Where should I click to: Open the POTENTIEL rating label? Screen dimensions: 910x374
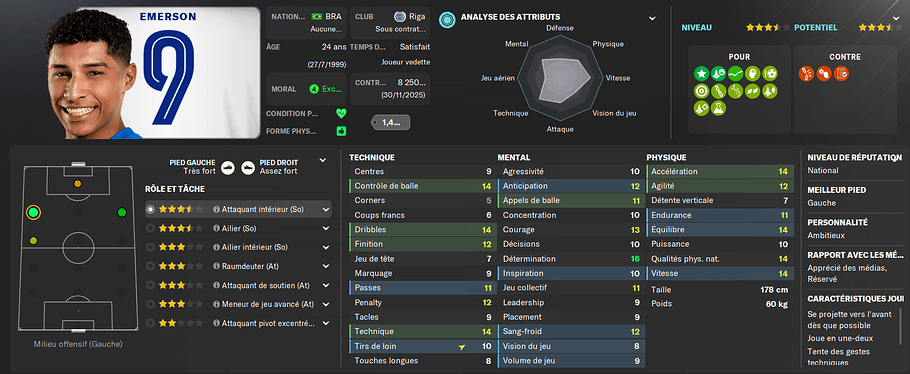pos(815,27)
